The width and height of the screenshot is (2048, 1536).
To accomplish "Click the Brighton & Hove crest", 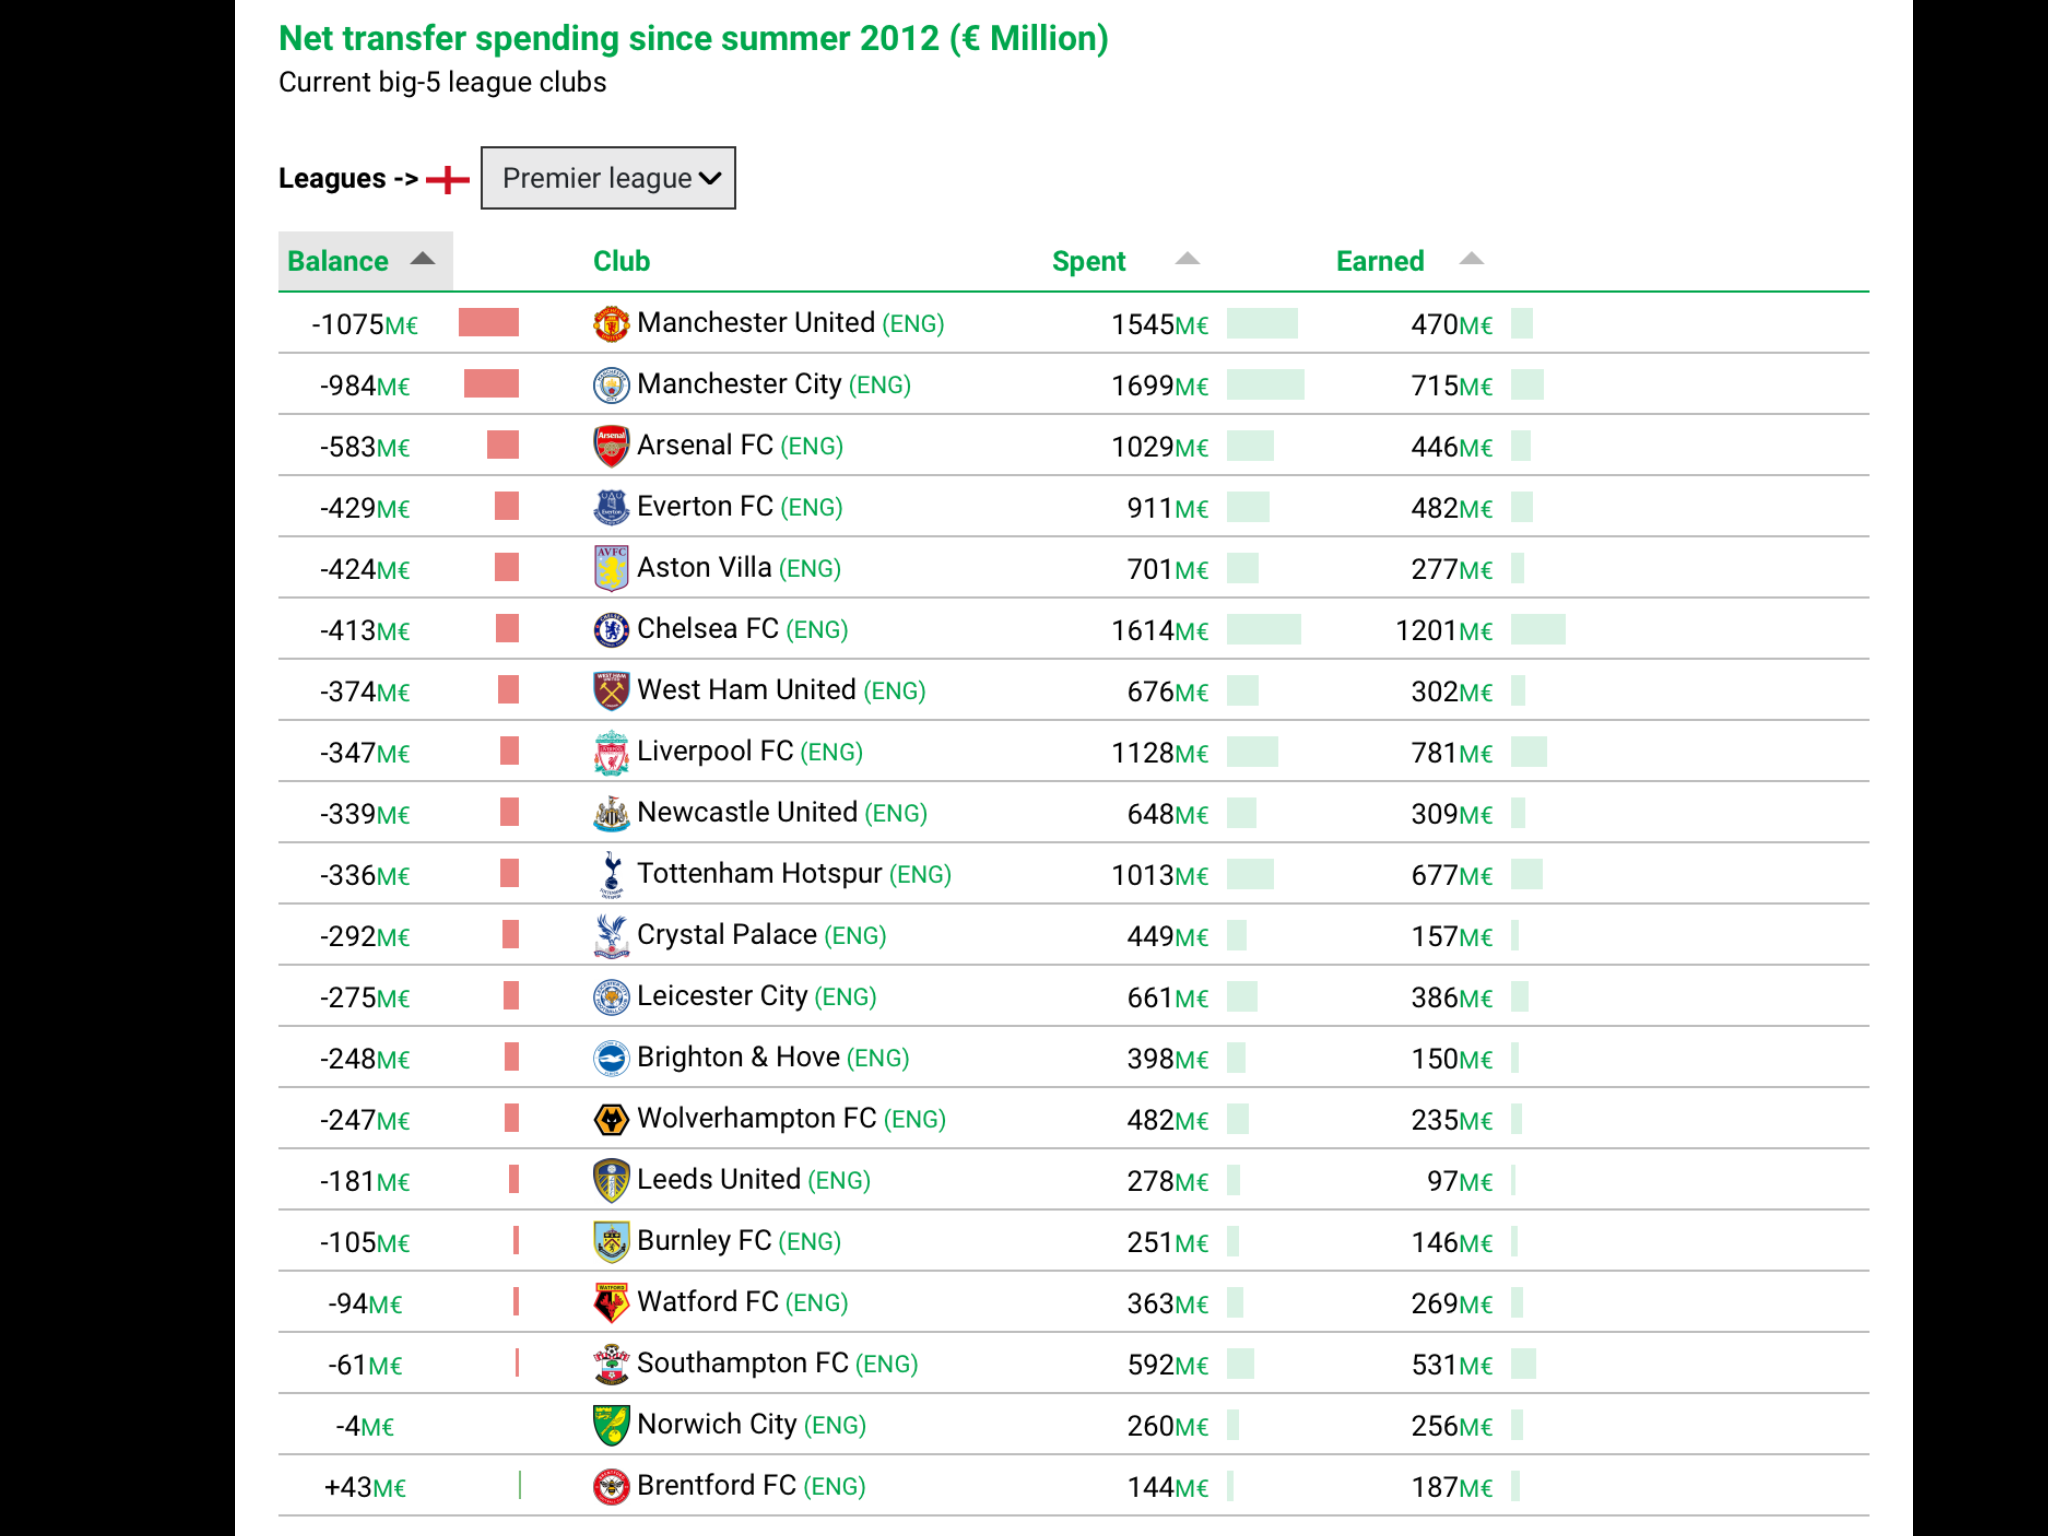I will 611,1058.
